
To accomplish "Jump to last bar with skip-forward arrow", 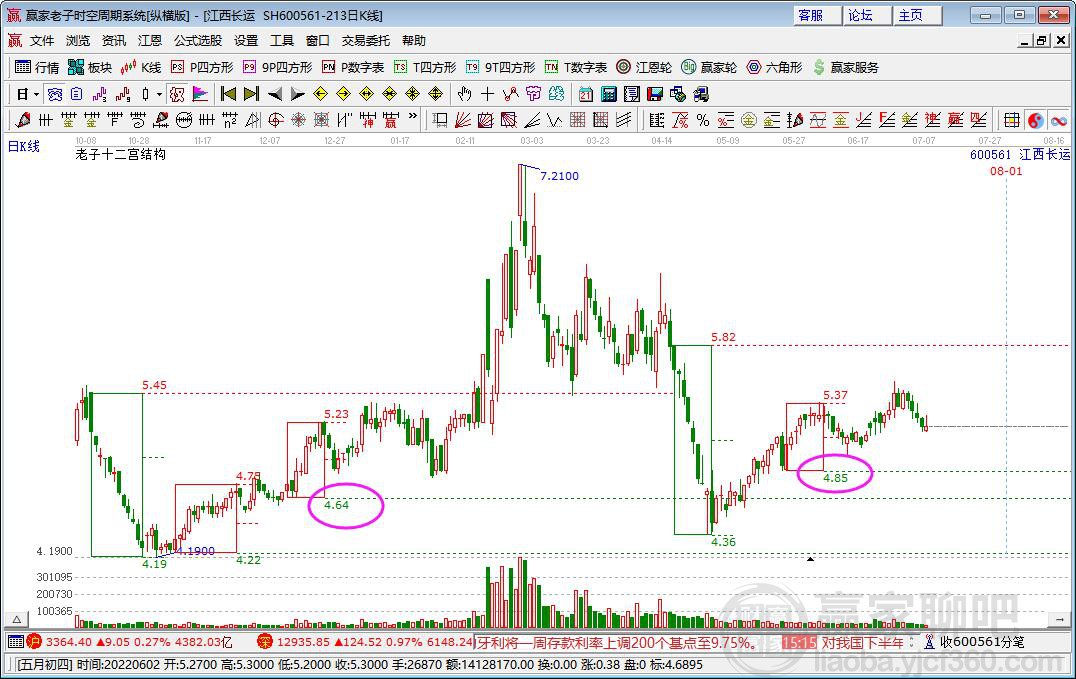I will click(x=252, y=94).
